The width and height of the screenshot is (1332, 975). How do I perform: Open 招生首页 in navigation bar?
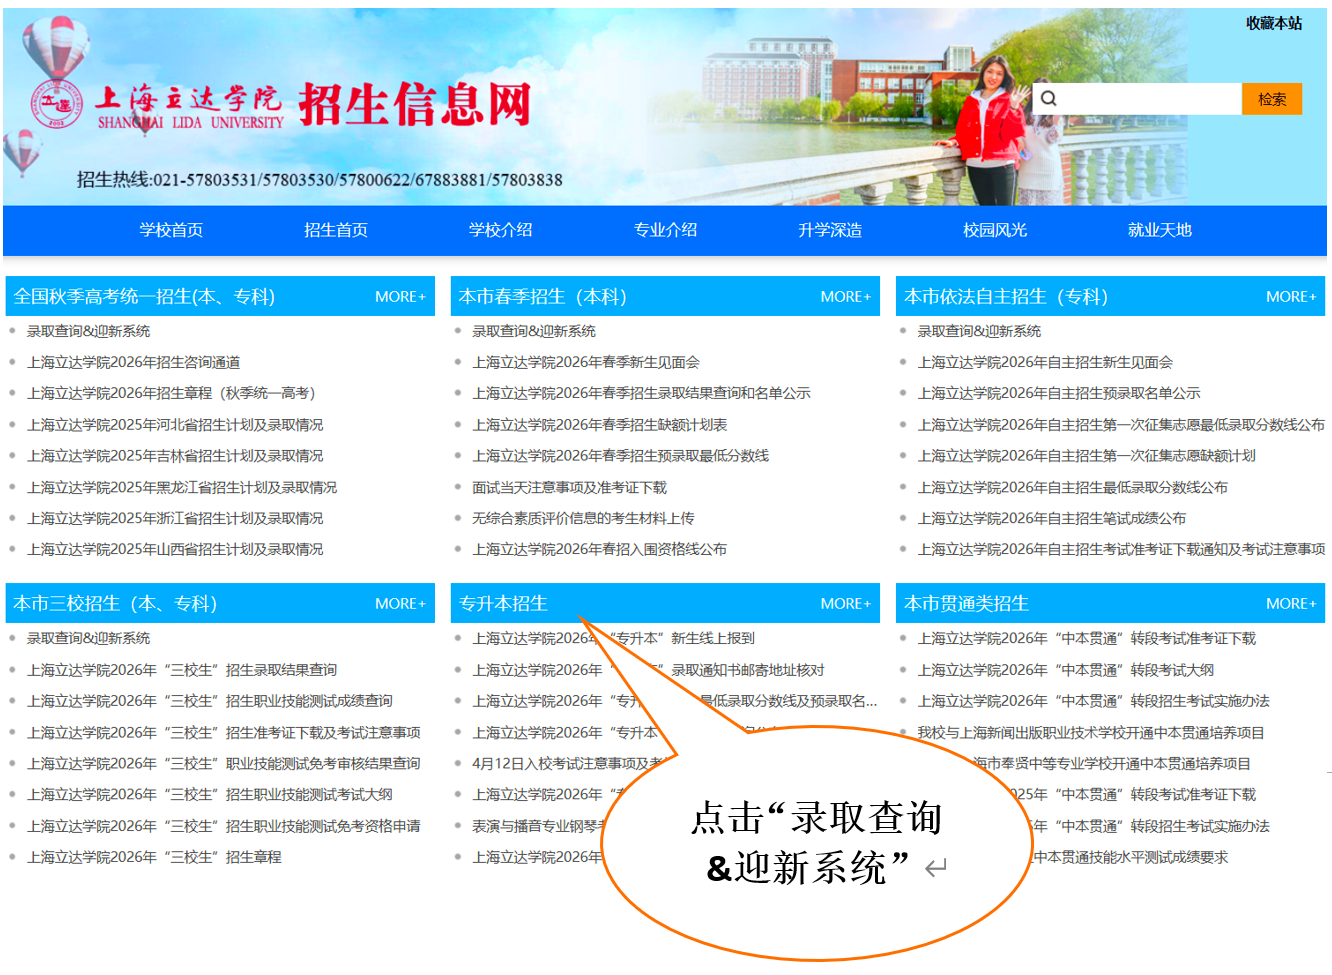click(336, 230)
